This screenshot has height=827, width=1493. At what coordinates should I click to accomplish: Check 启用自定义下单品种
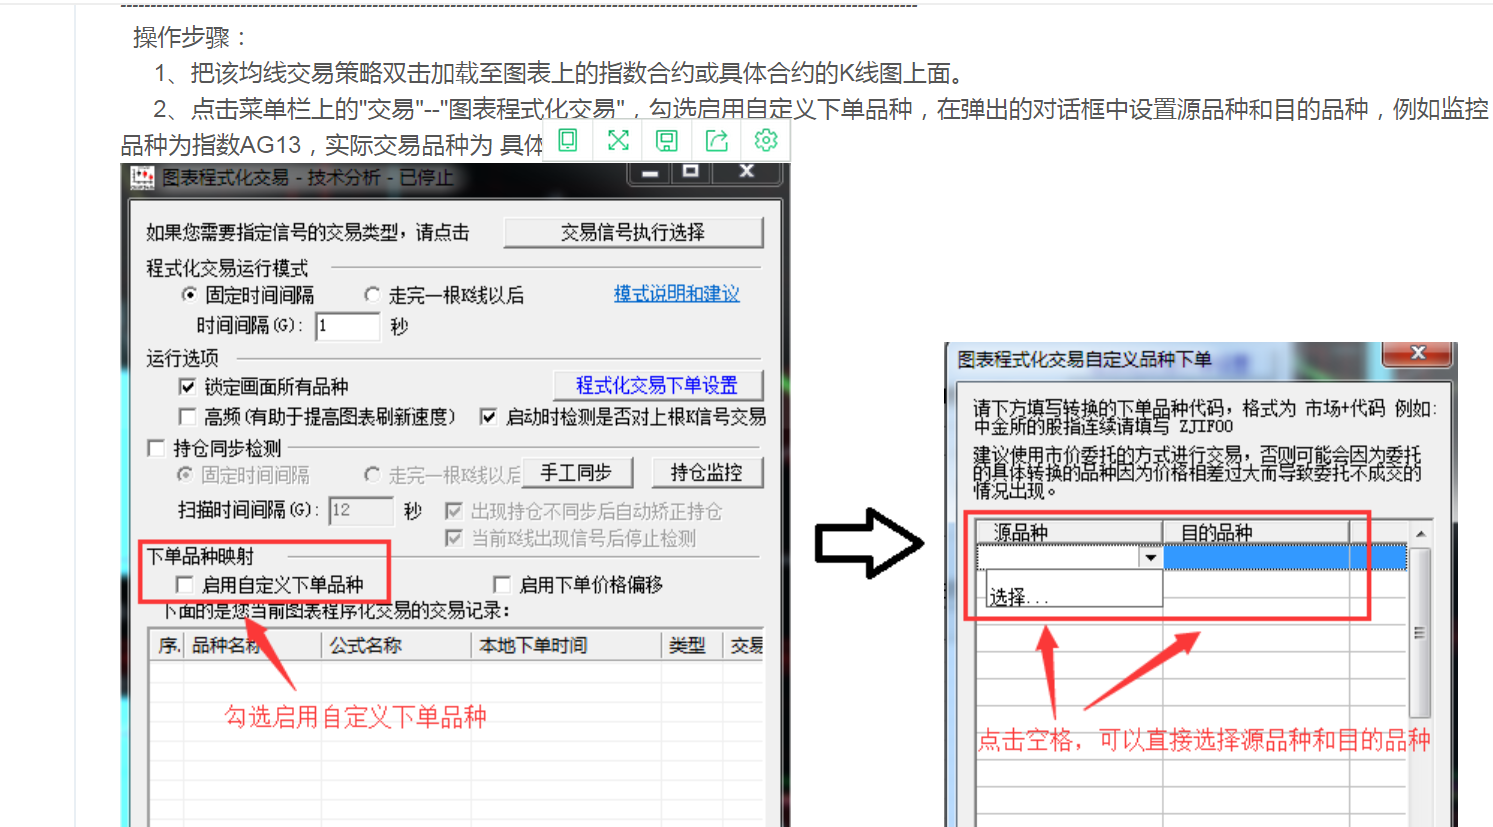[x=184, y=585]
